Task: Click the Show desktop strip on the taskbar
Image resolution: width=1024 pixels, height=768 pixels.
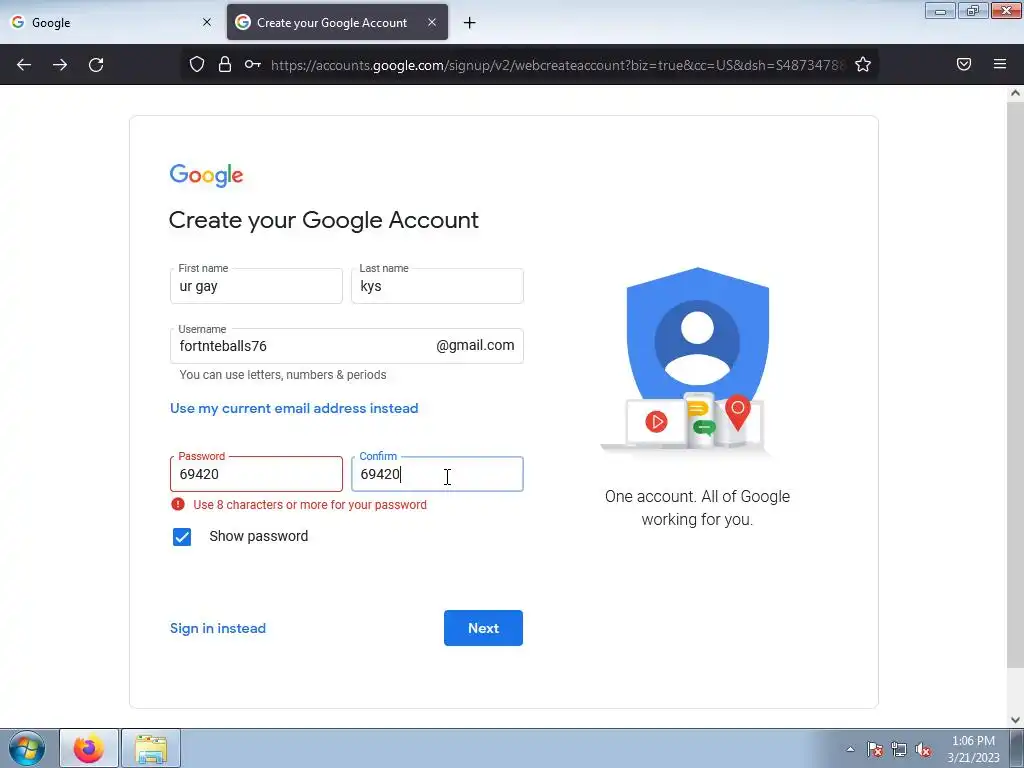Action: click(x=1017, y=748)
